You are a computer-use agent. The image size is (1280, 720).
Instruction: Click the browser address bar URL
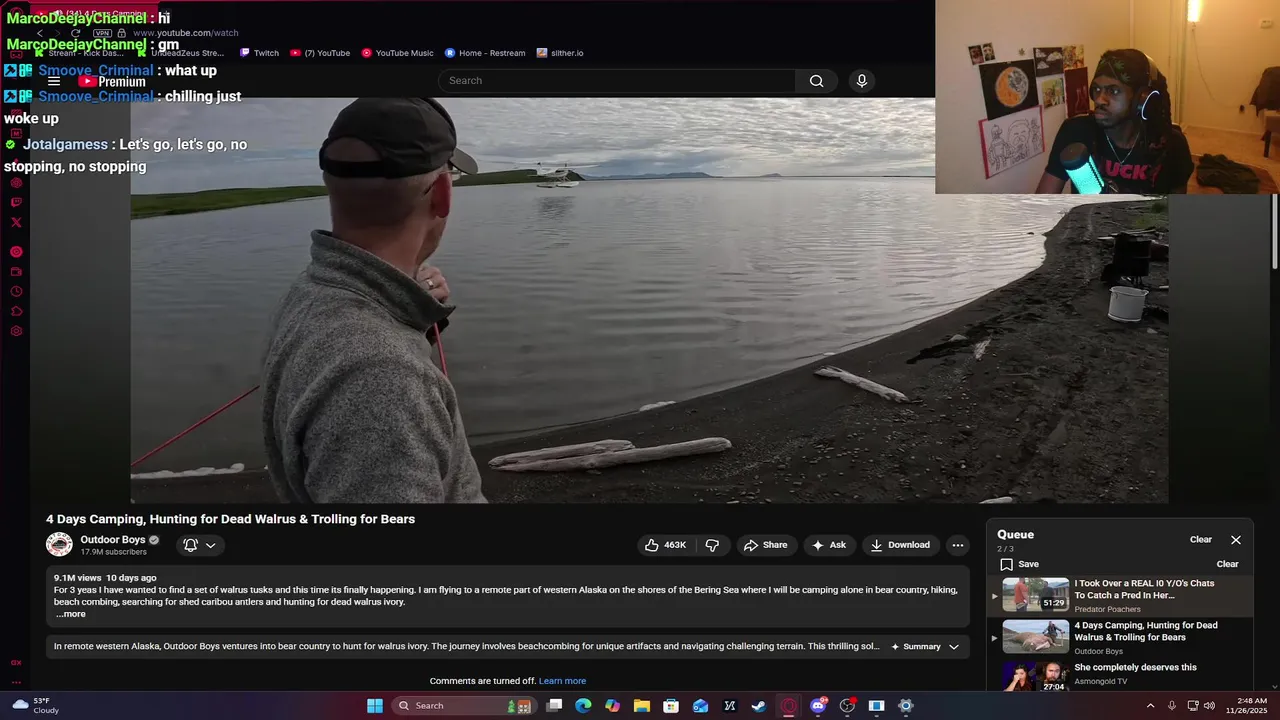click(185, 33)
